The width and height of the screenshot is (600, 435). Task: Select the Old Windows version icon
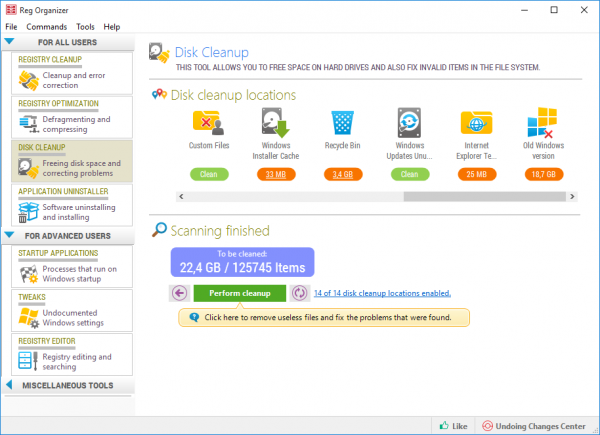pyautogui.click(x=542, y=122)
